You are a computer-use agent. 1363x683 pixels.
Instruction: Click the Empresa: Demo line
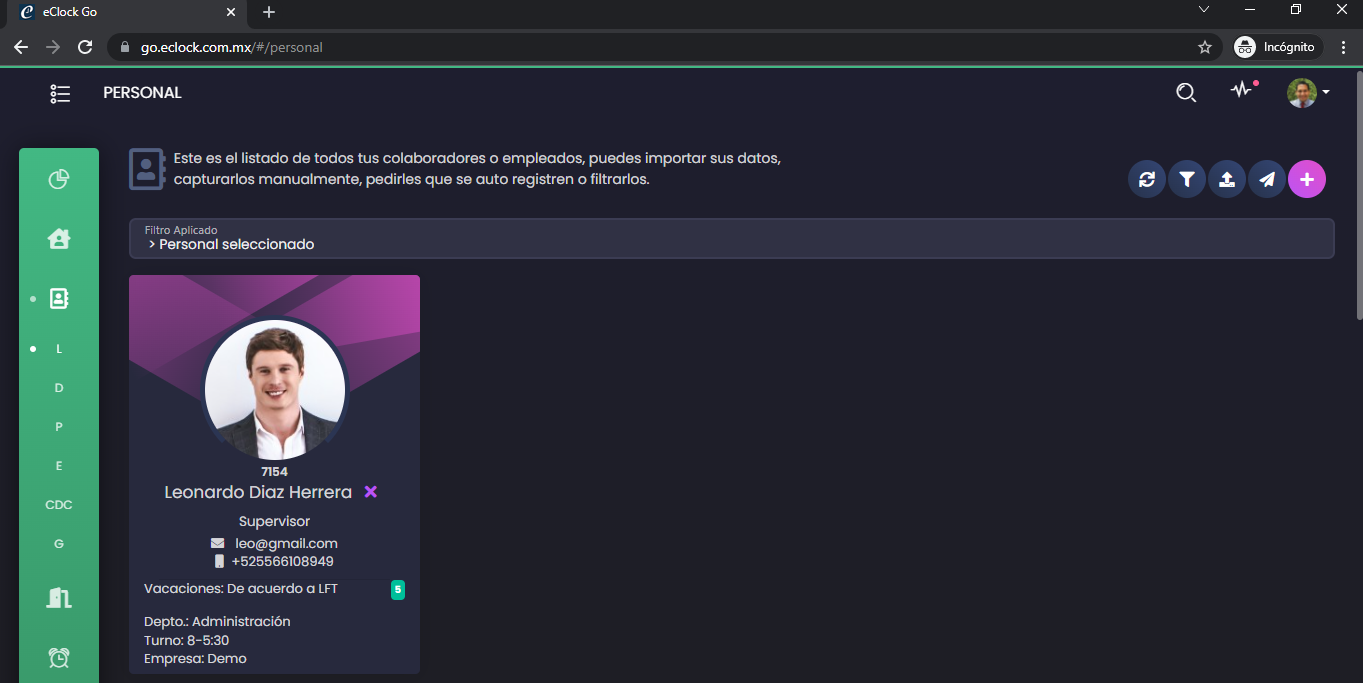(195, 658)
